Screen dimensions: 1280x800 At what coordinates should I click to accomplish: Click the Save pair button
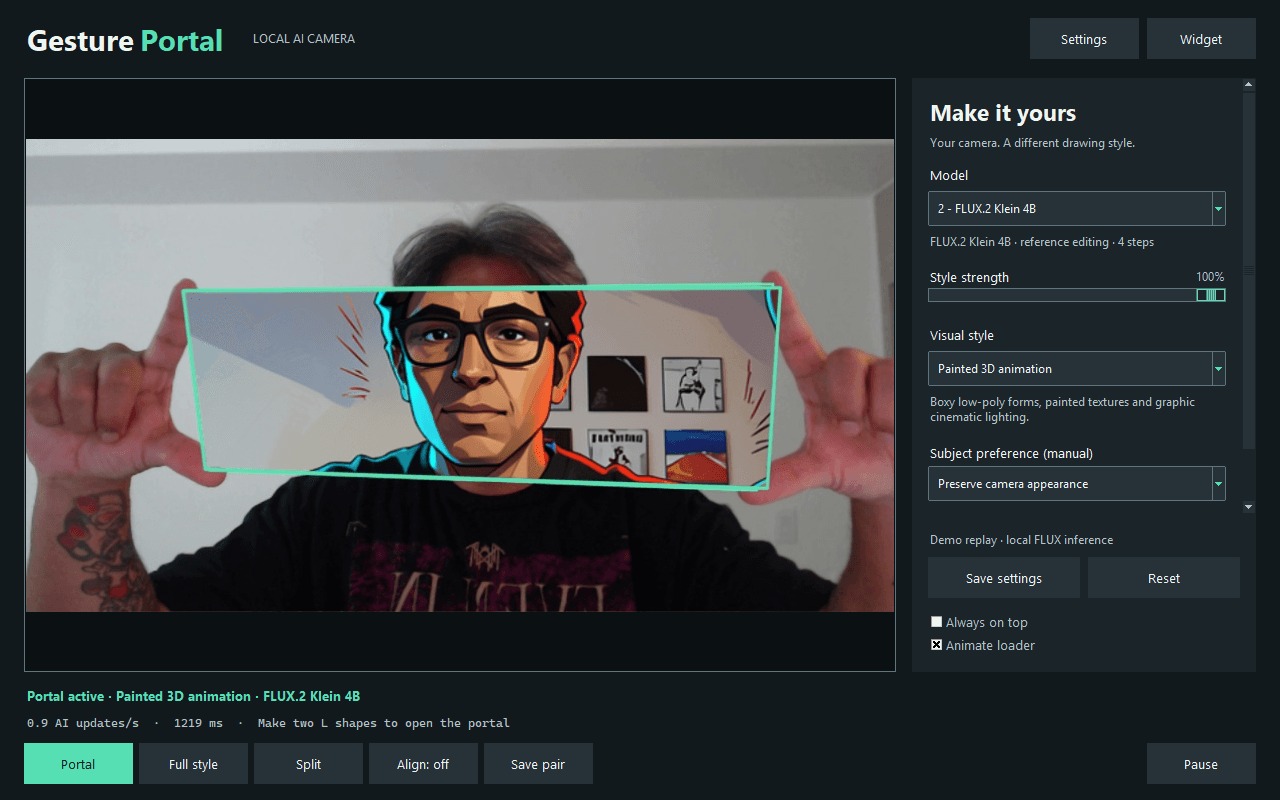pyautogui.click(x=538, y=764)
